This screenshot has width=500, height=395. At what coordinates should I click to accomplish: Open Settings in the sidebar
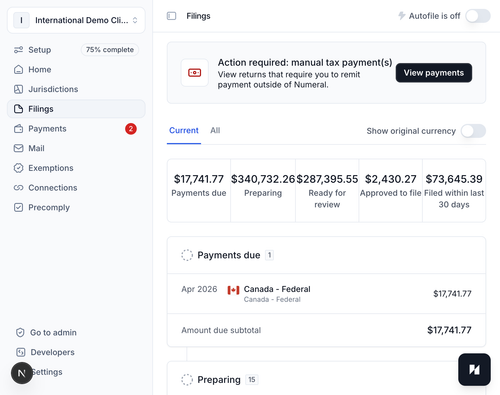(x=47, y=372)
